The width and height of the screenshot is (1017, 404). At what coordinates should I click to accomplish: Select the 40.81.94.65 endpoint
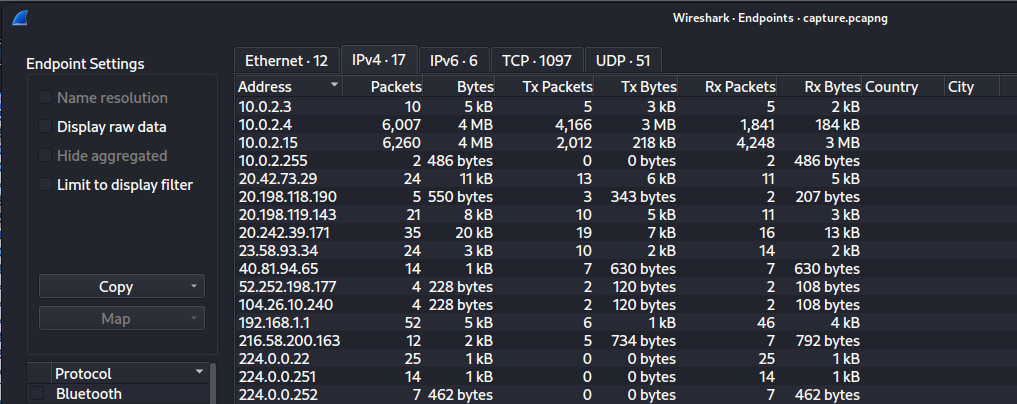click(x=626, y=268)
